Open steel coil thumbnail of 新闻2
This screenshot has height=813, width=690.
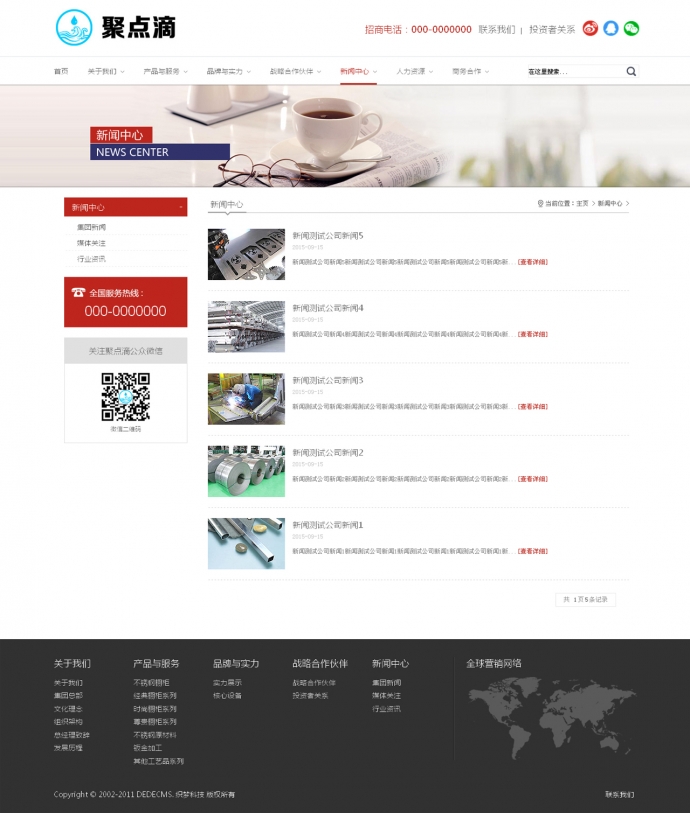[x=246, y=471]
